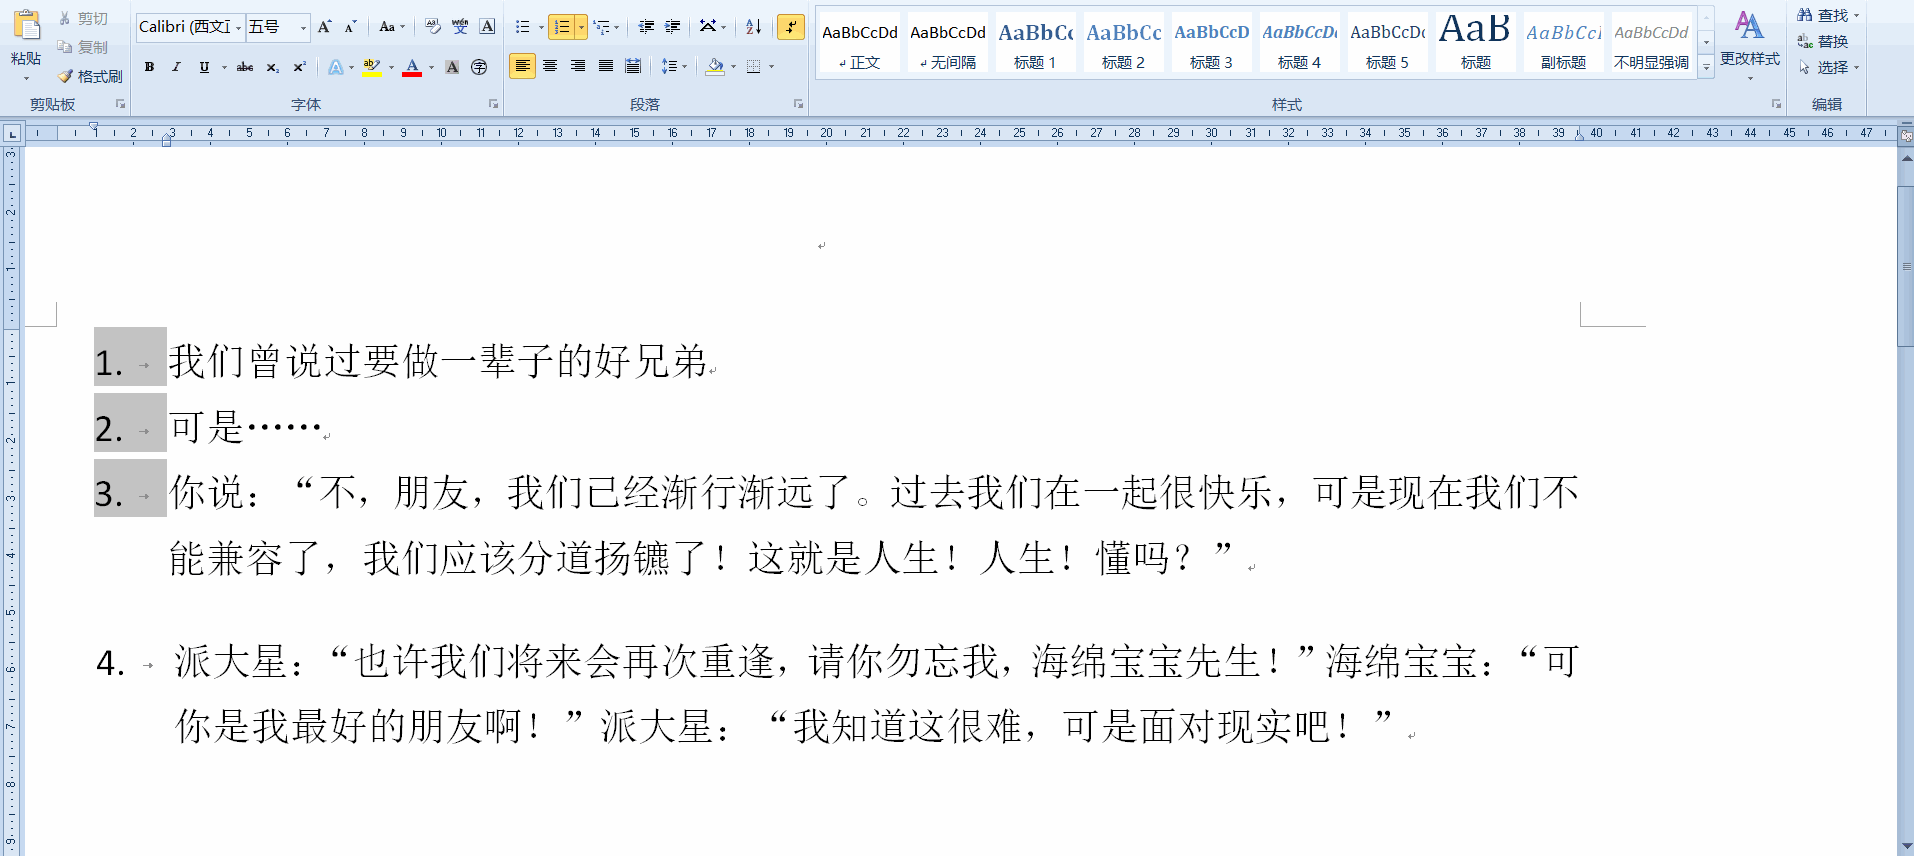The width and height of the screenshot is (1914, 856).
Task: Click the Align Right icon
Action: (578, 67)
